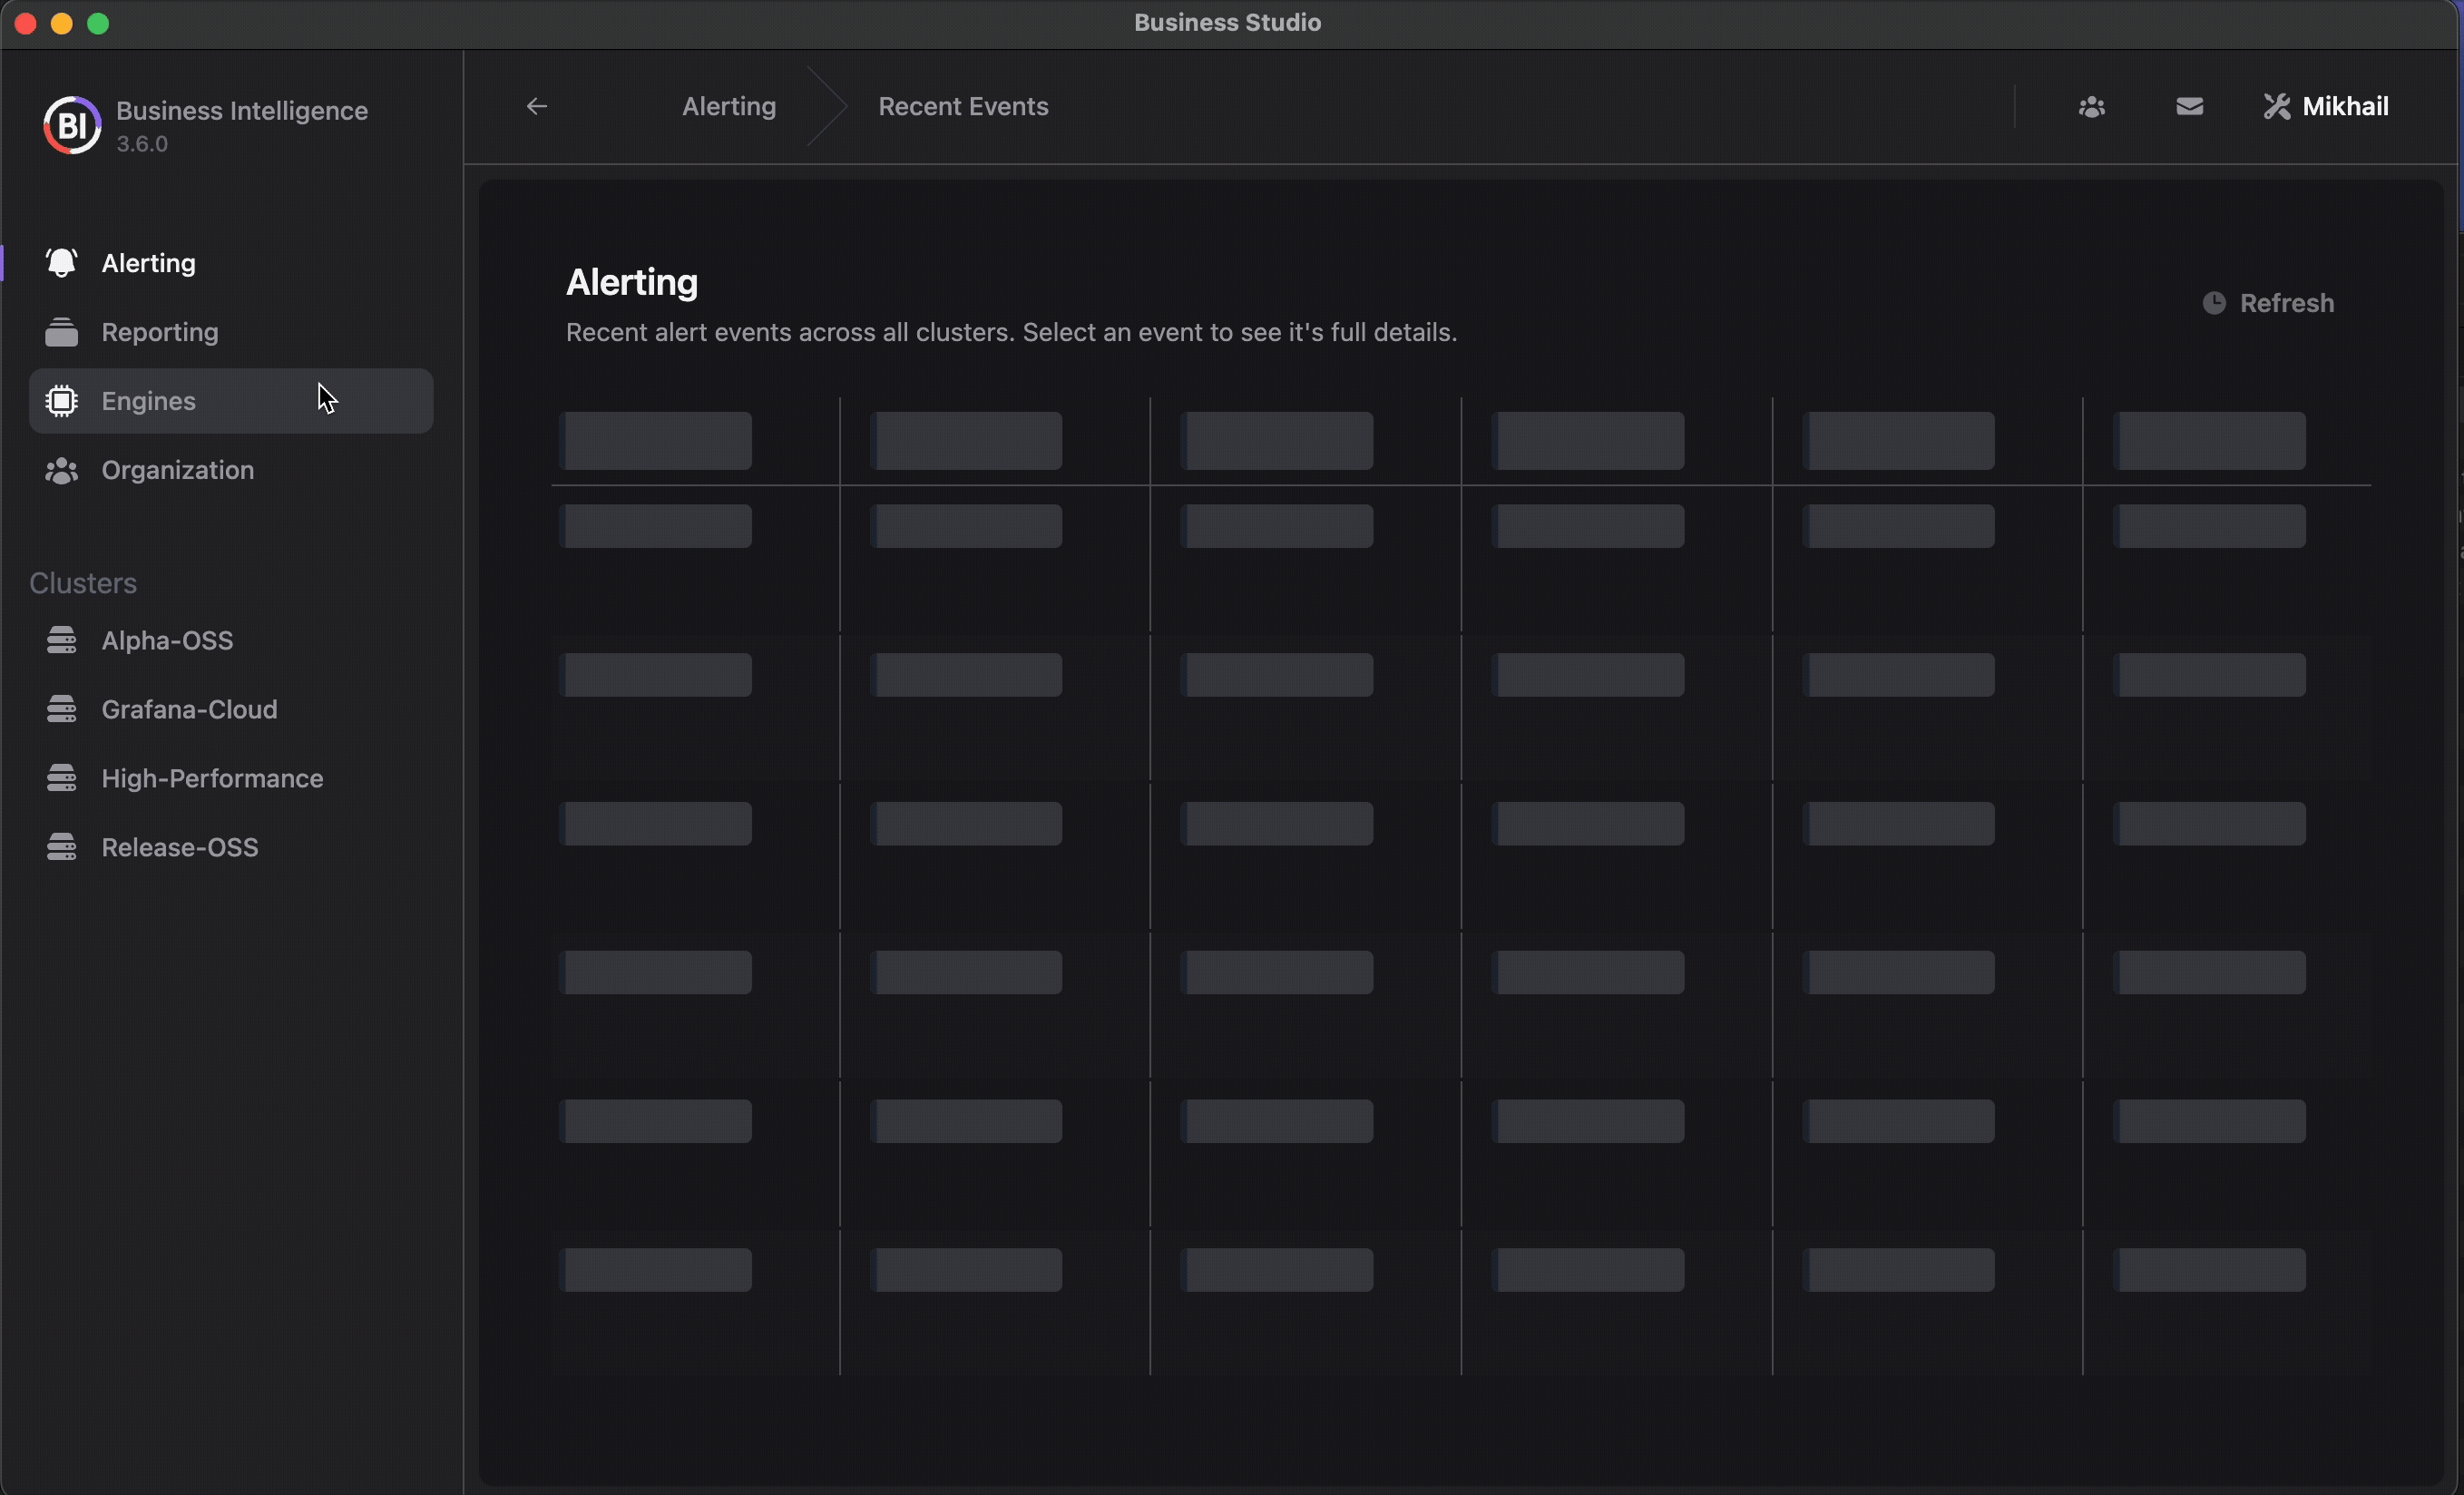Click the Business Intelligence app title
Viewport: 2464px width, 1495px height.
pos(242,111)
